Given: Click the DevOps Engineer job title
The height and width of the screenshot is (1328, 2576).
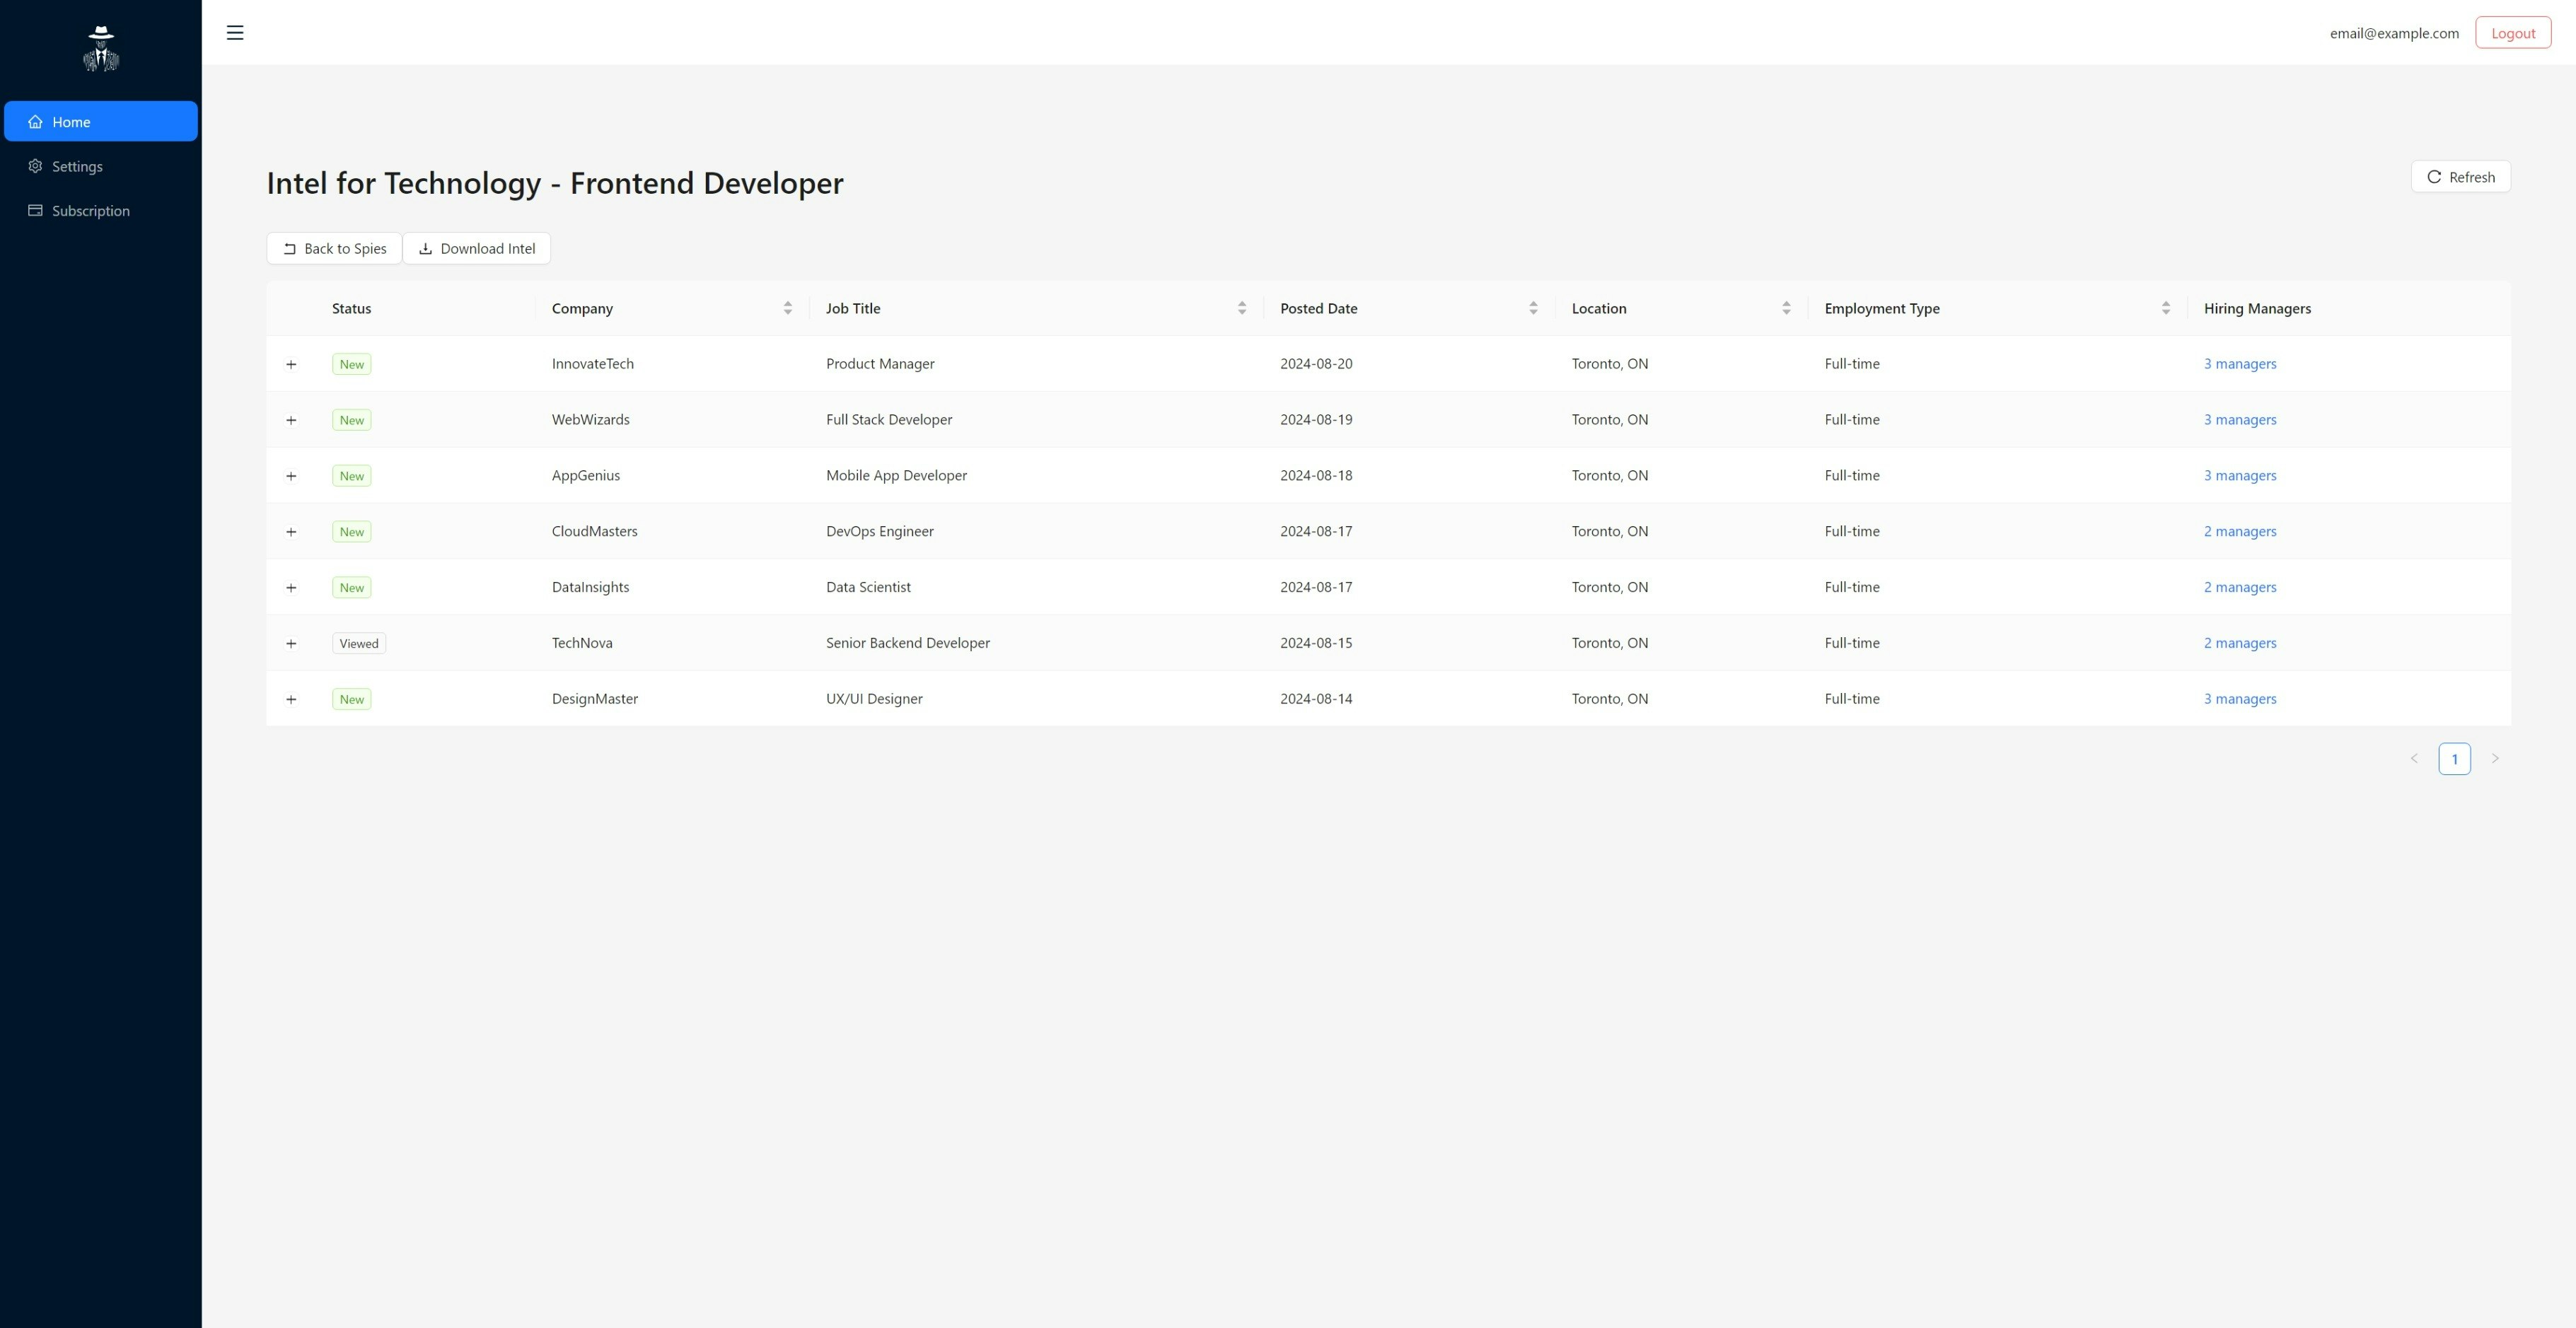Looking at the screenshot, I should coord(880,531).
